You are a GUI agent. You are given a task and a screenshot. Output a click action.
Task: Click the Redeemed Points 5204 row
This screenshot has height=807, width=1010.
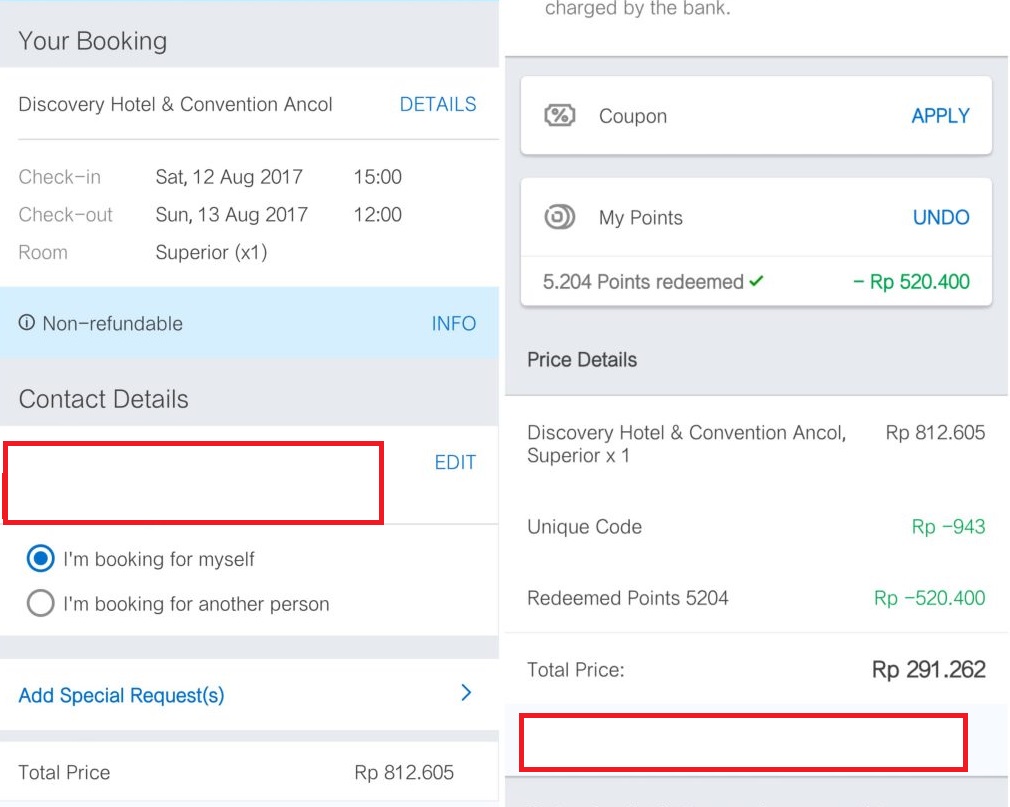[x=756, y=598]
